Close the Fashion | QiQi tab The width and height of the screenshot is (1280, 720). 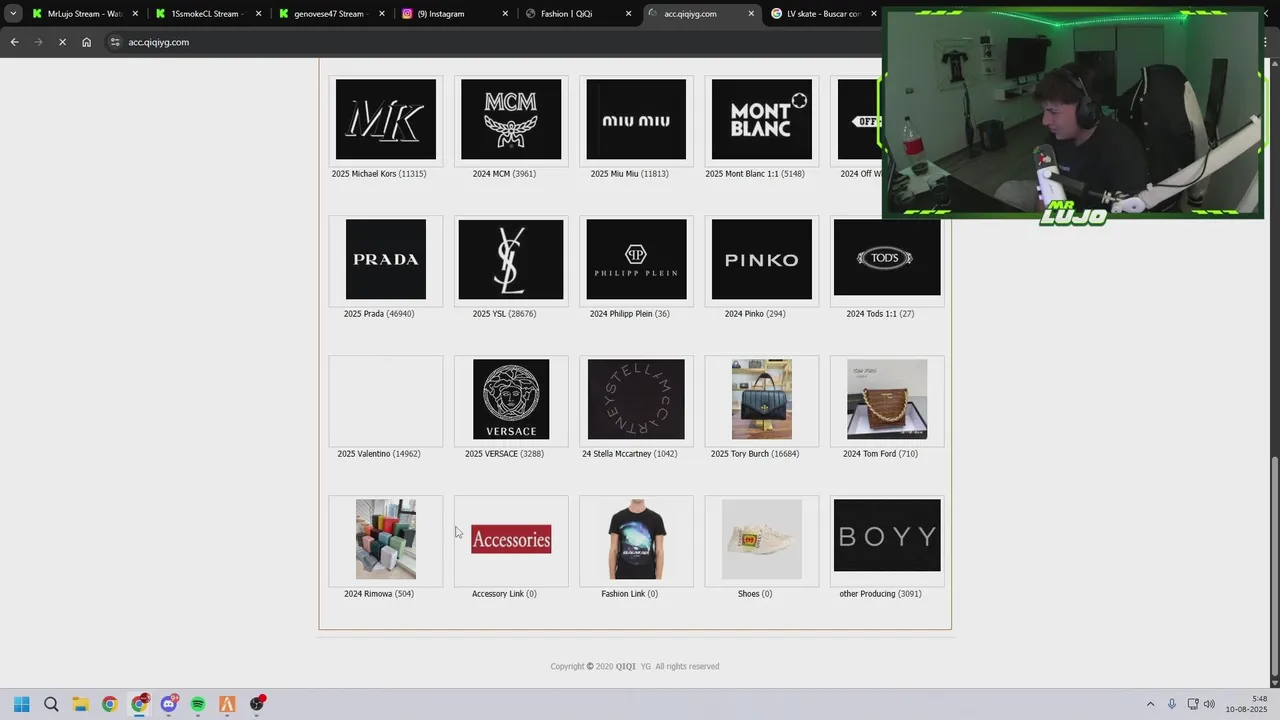click(x=629, y=14)
